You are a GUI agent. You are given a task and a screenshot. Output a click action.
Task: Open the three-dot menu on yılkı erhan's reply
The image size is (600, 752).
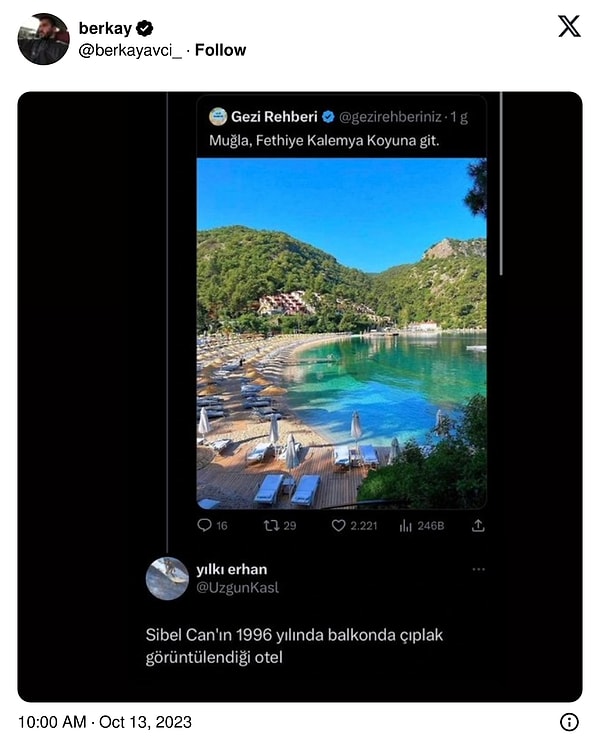(x=478, y=569)
